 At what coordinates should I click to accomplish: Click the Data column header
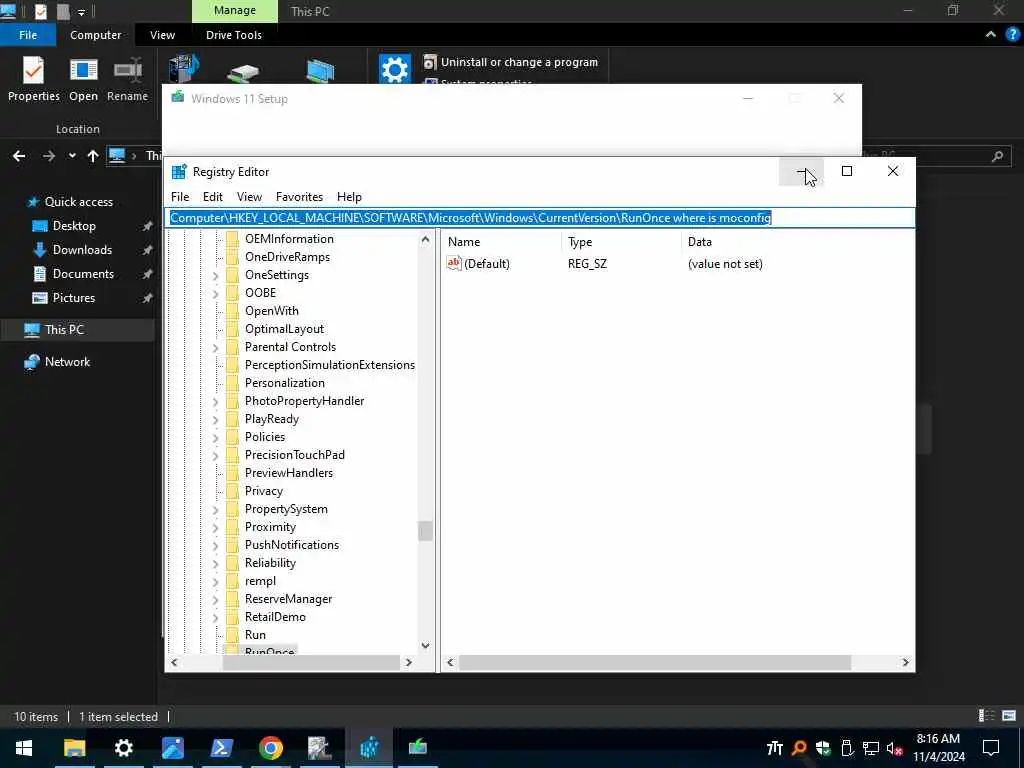pos(699,242)
